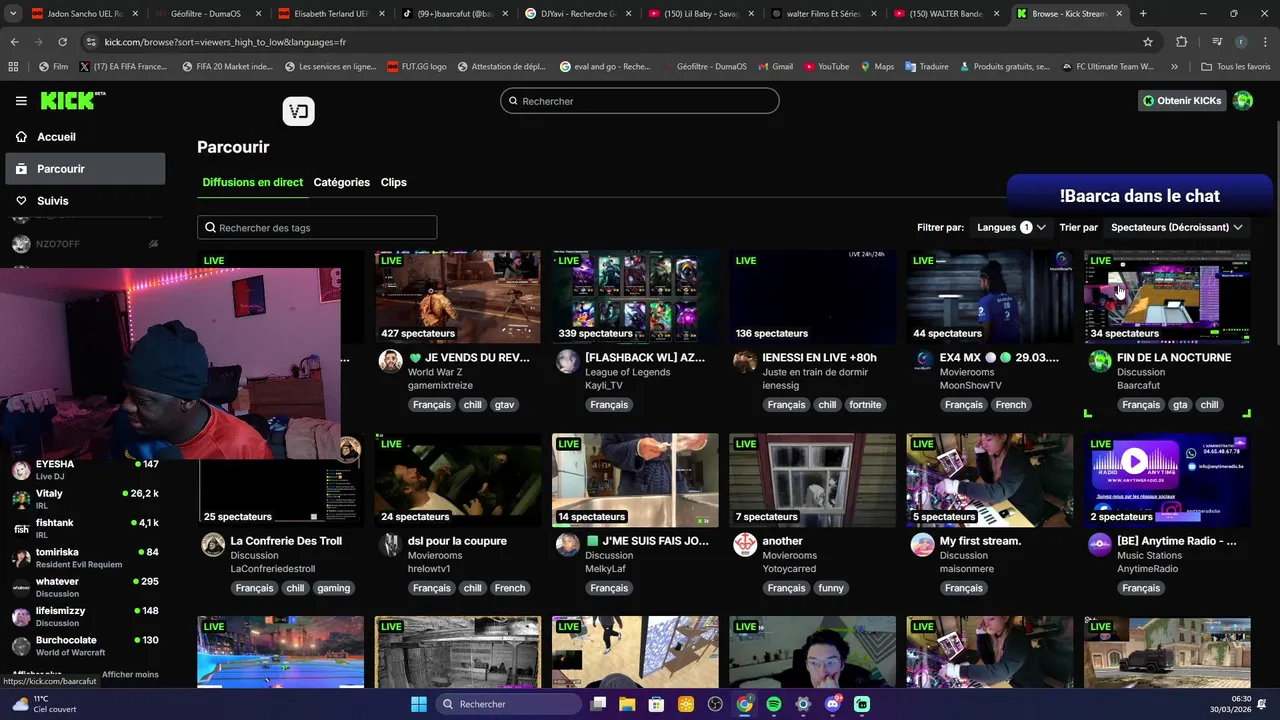Open the Chrome three-dot menu
1280x720 pixels.
pos(1265,42)
